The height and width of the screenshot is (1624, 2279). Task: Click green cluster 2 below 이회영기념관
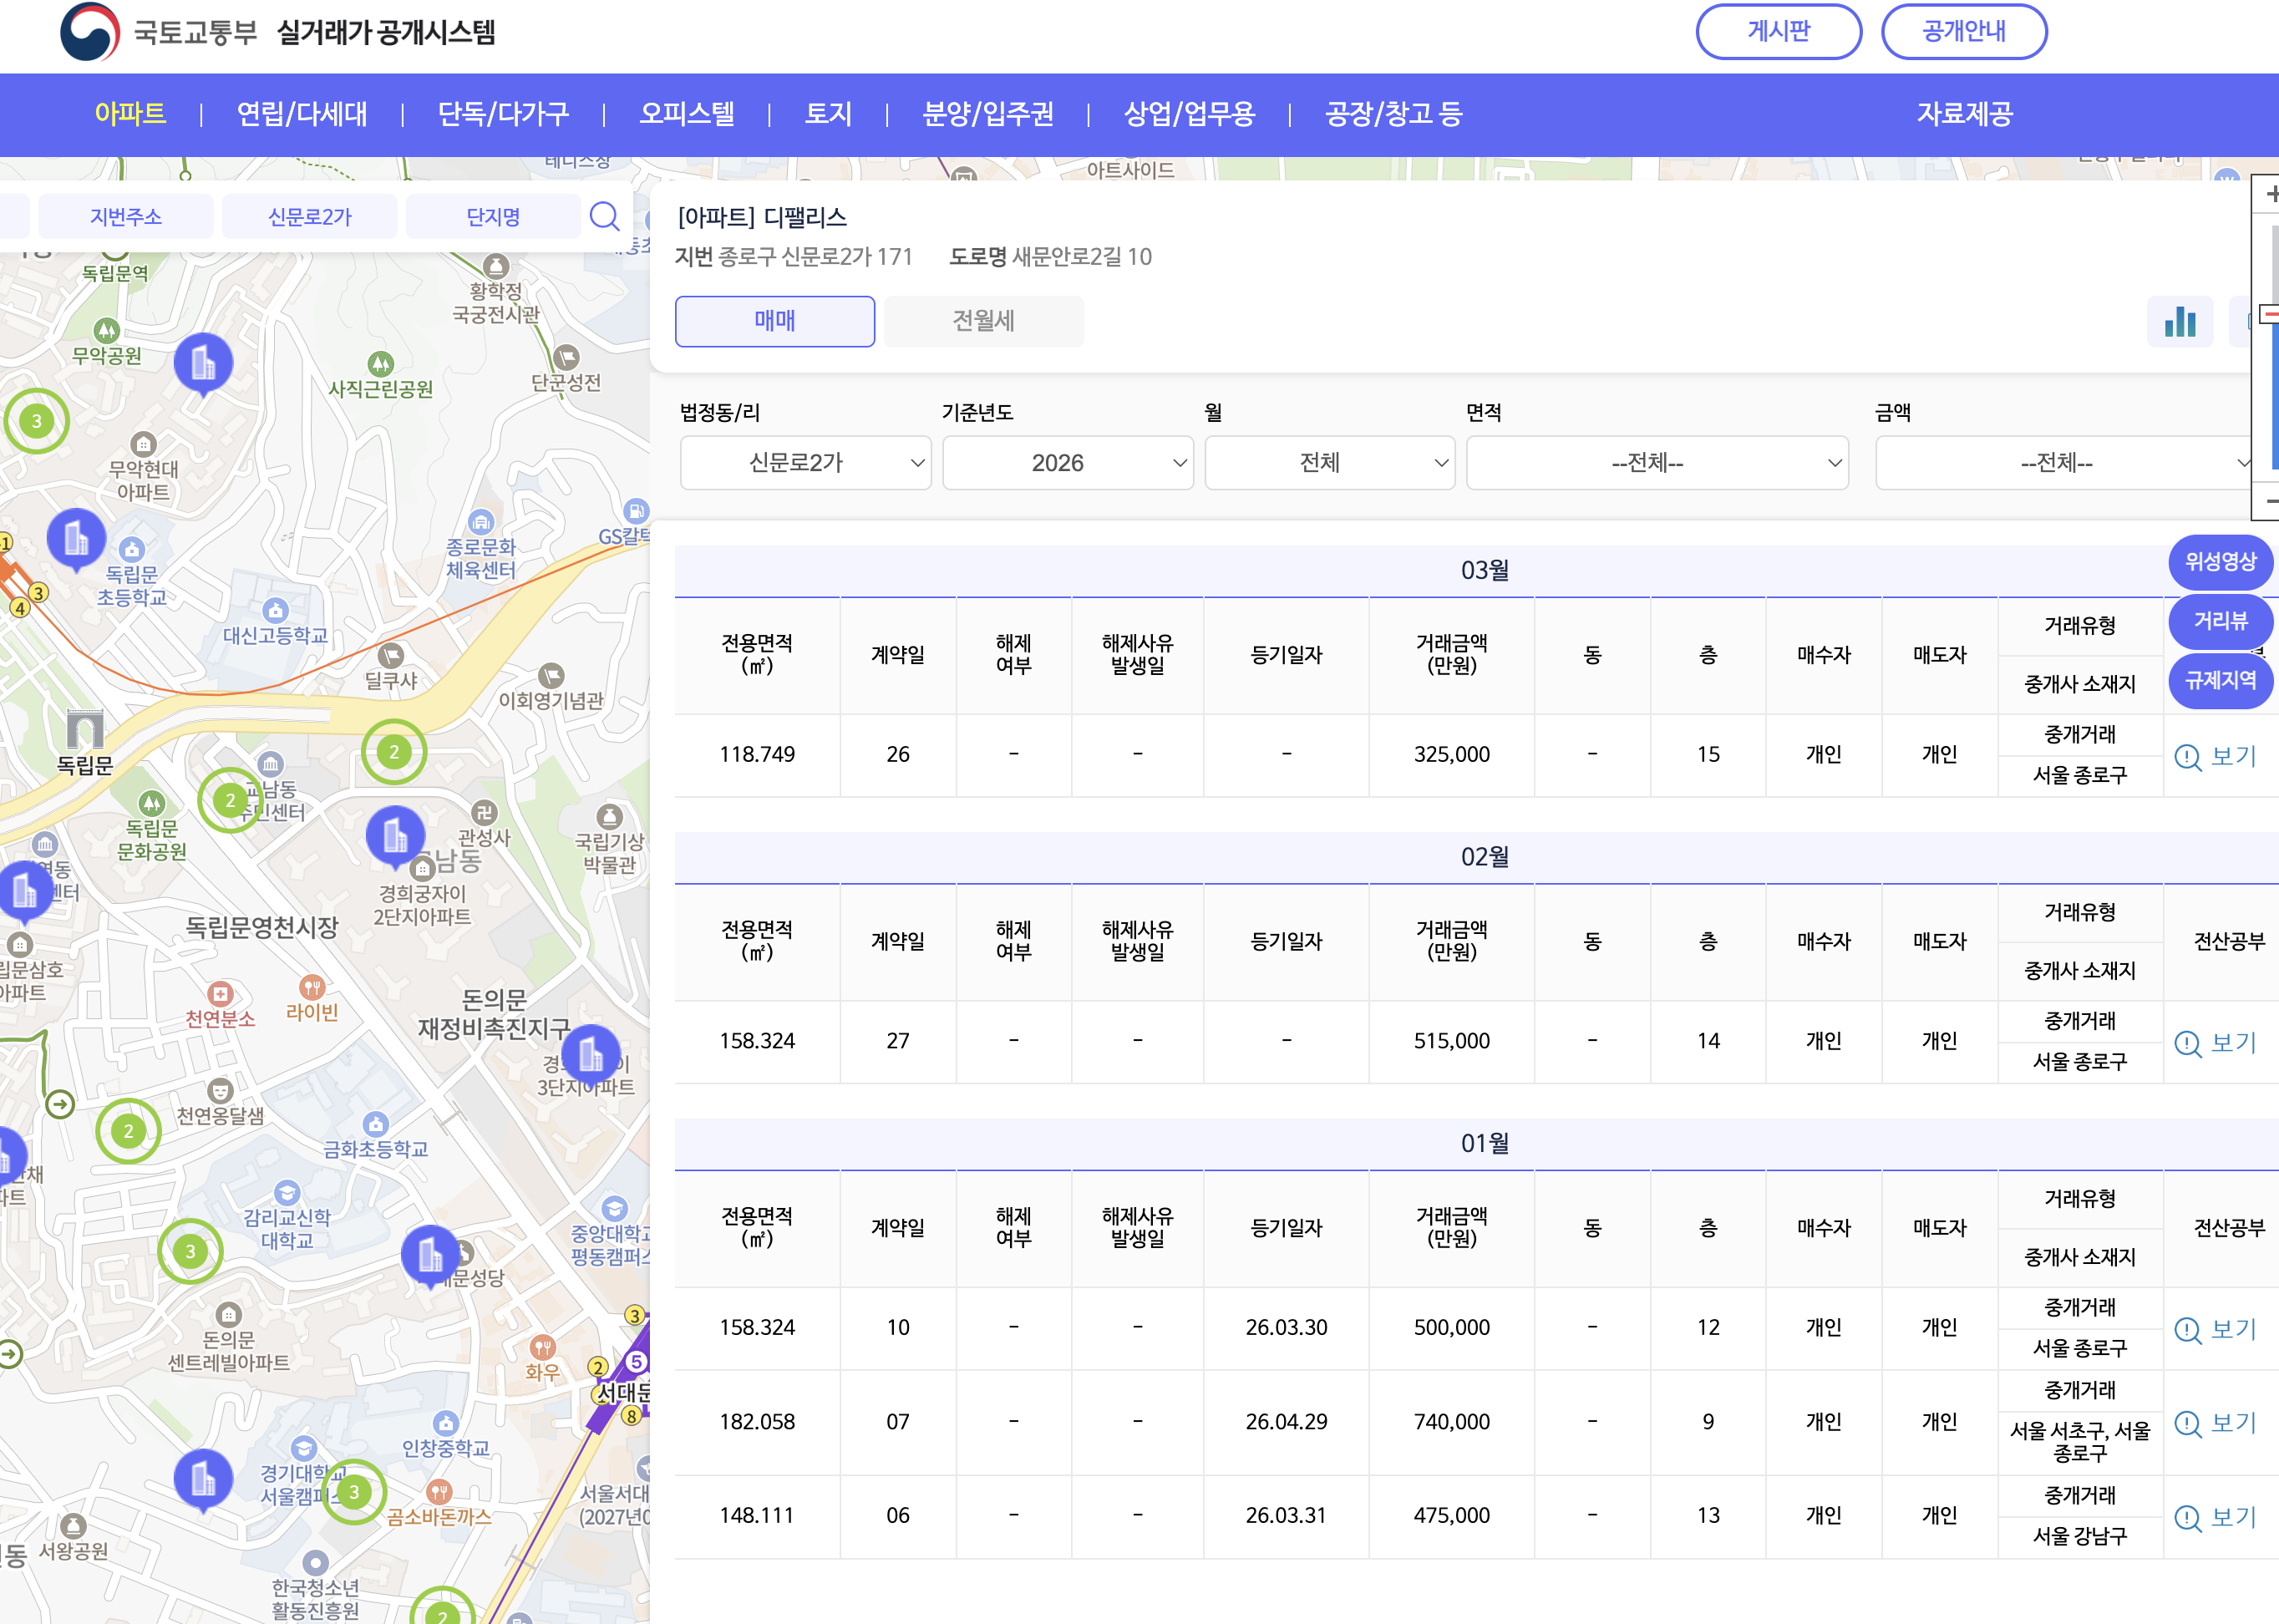394,752
